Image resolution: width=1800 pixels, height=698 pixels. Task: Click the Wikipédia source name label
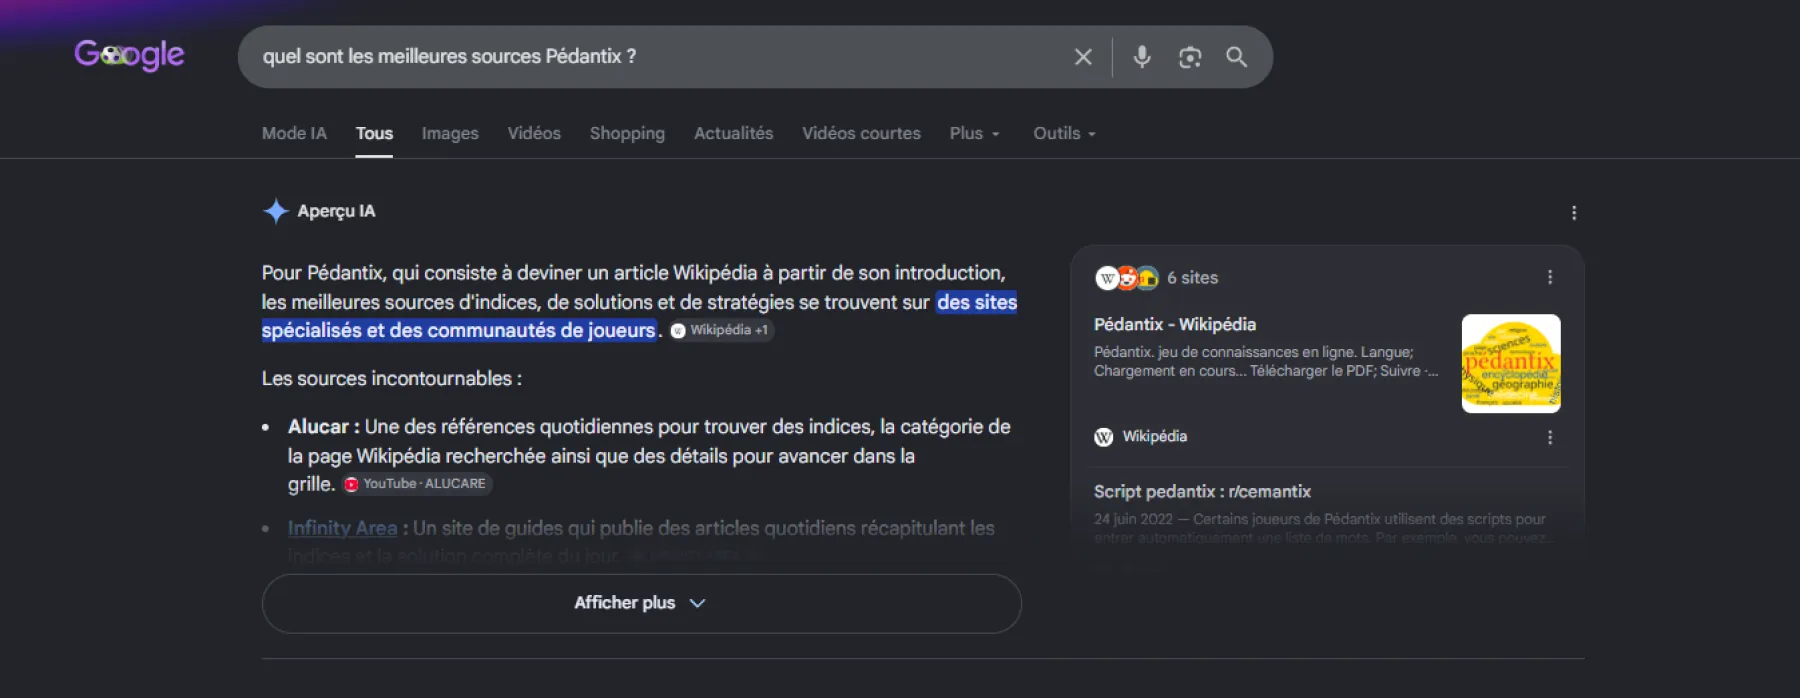click(x=1154, y=437)
